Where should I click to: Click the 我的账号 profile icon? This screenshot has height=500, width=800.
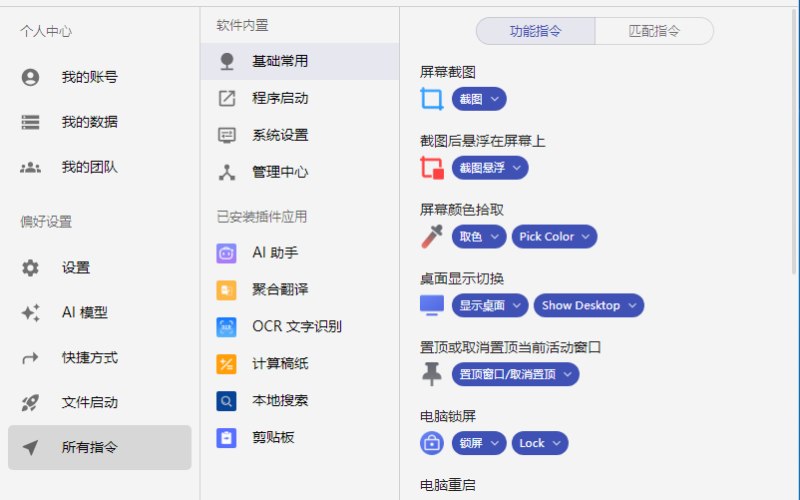click(30, 77)
